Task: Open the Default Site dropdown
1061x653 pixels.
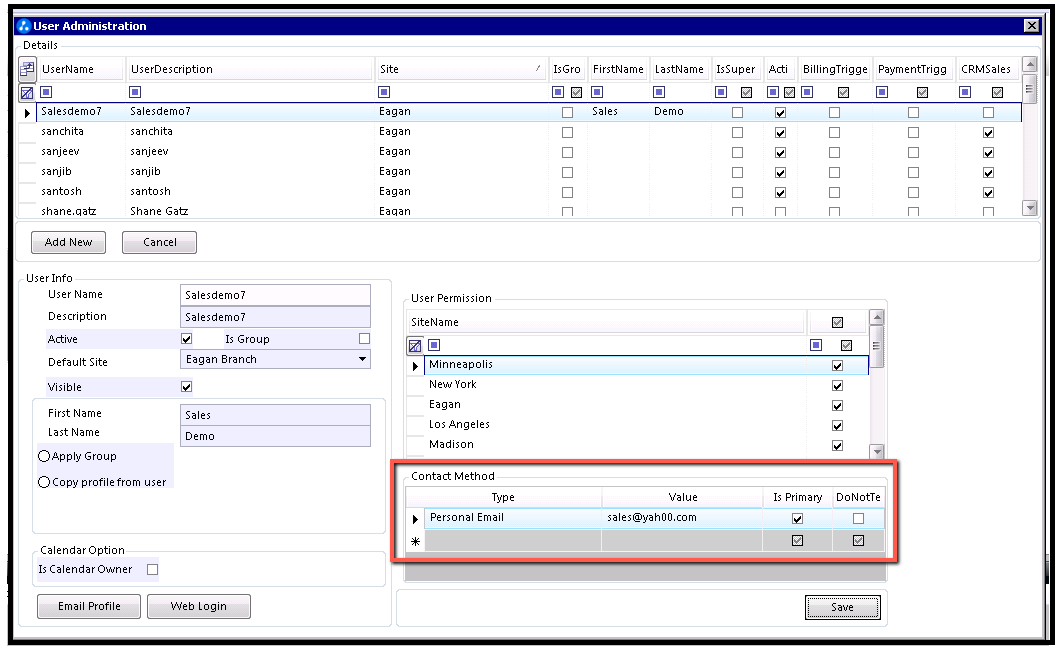Action: pyautogui.click(x=363, y=359)
